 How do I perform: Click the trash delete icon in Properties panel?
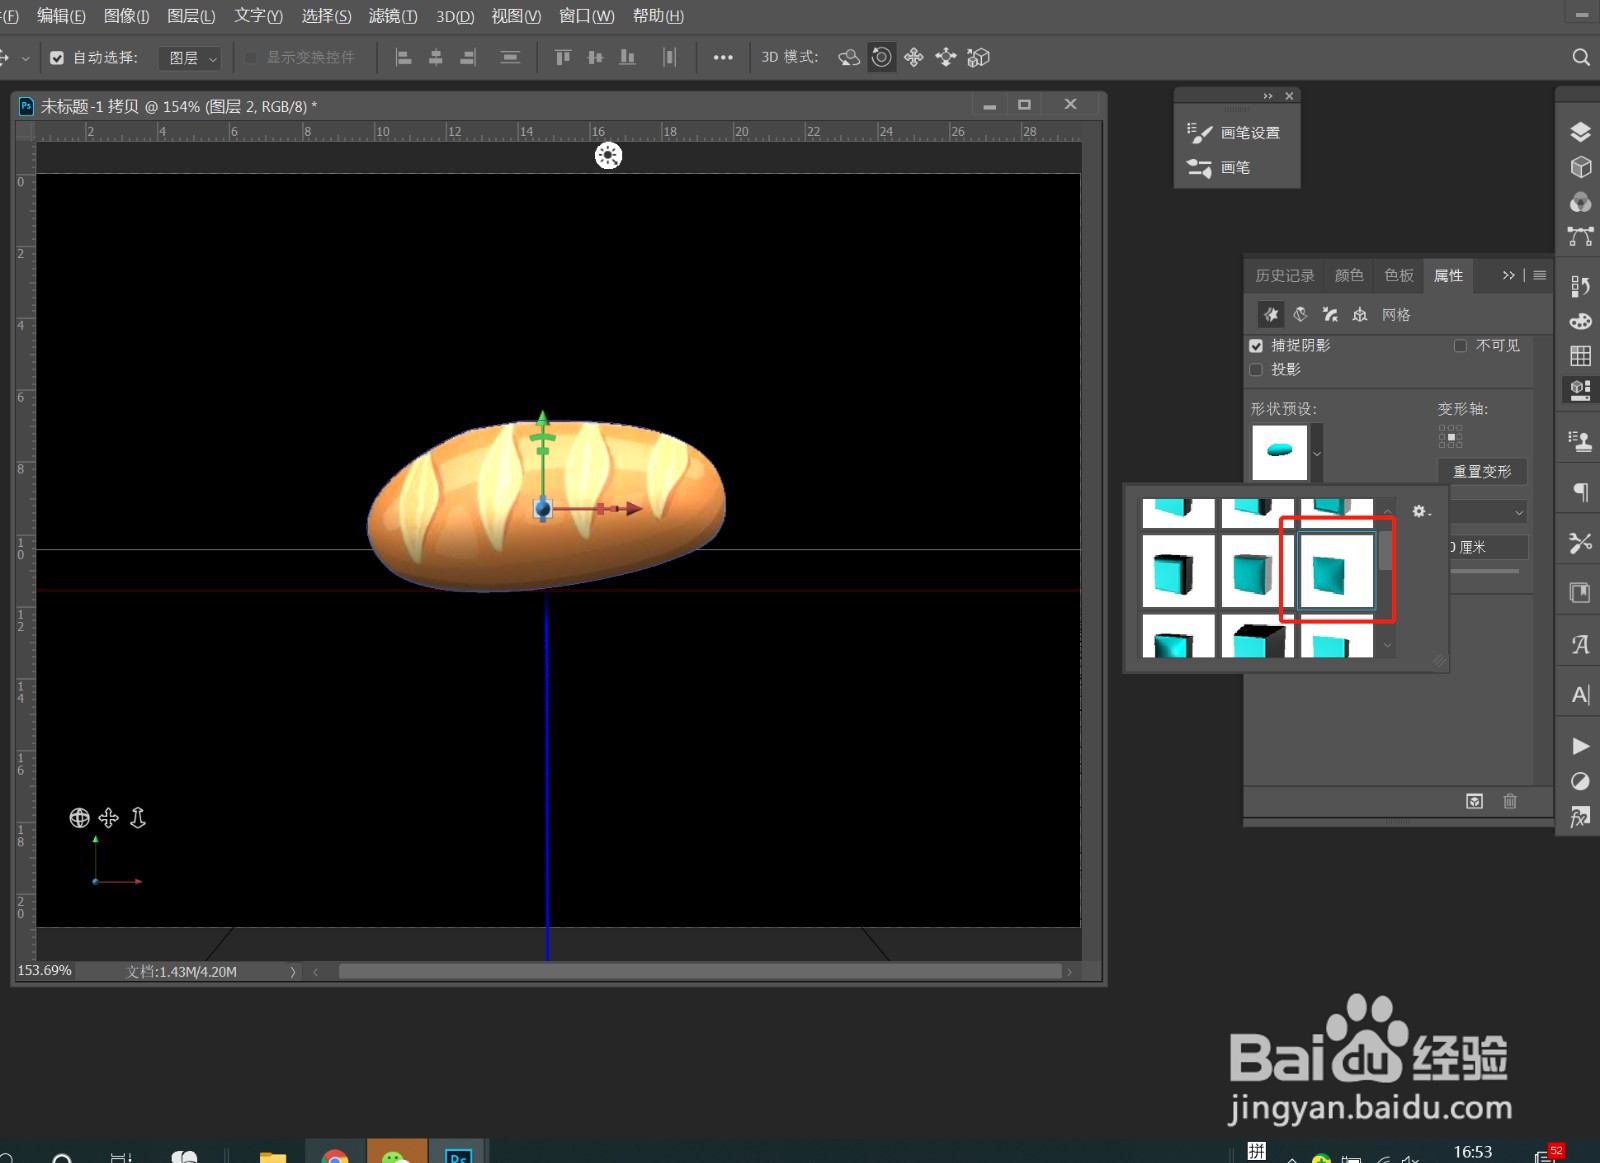[1510, 801]
